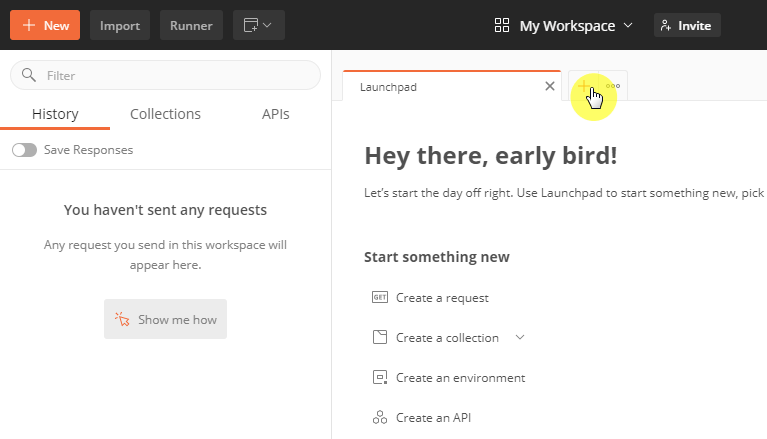Launch the Collection Runner

click(x=191, y=25)
